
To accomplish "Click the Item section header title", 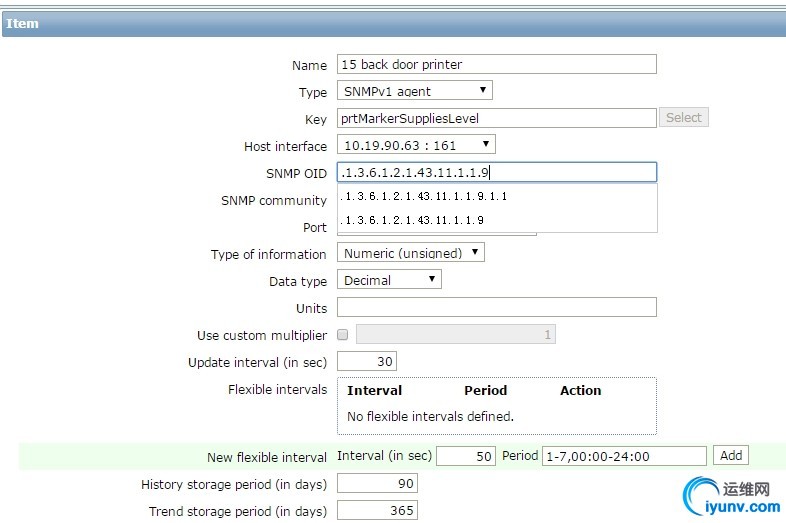I will coord(22,24).
